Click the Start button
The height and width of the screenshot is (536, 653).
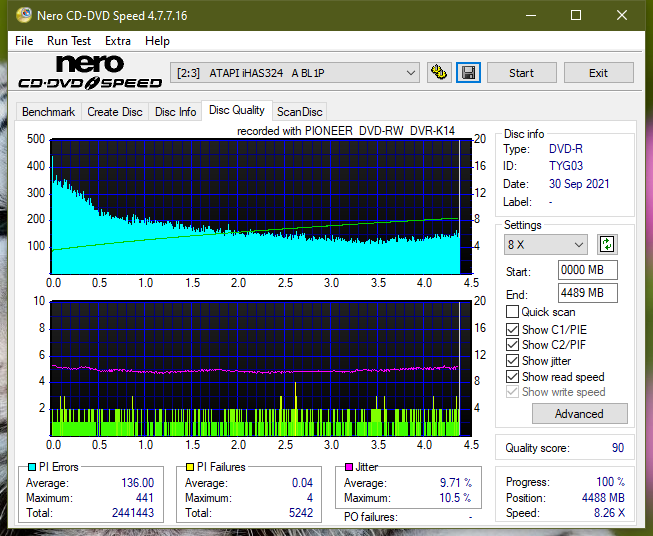point(521,73)
